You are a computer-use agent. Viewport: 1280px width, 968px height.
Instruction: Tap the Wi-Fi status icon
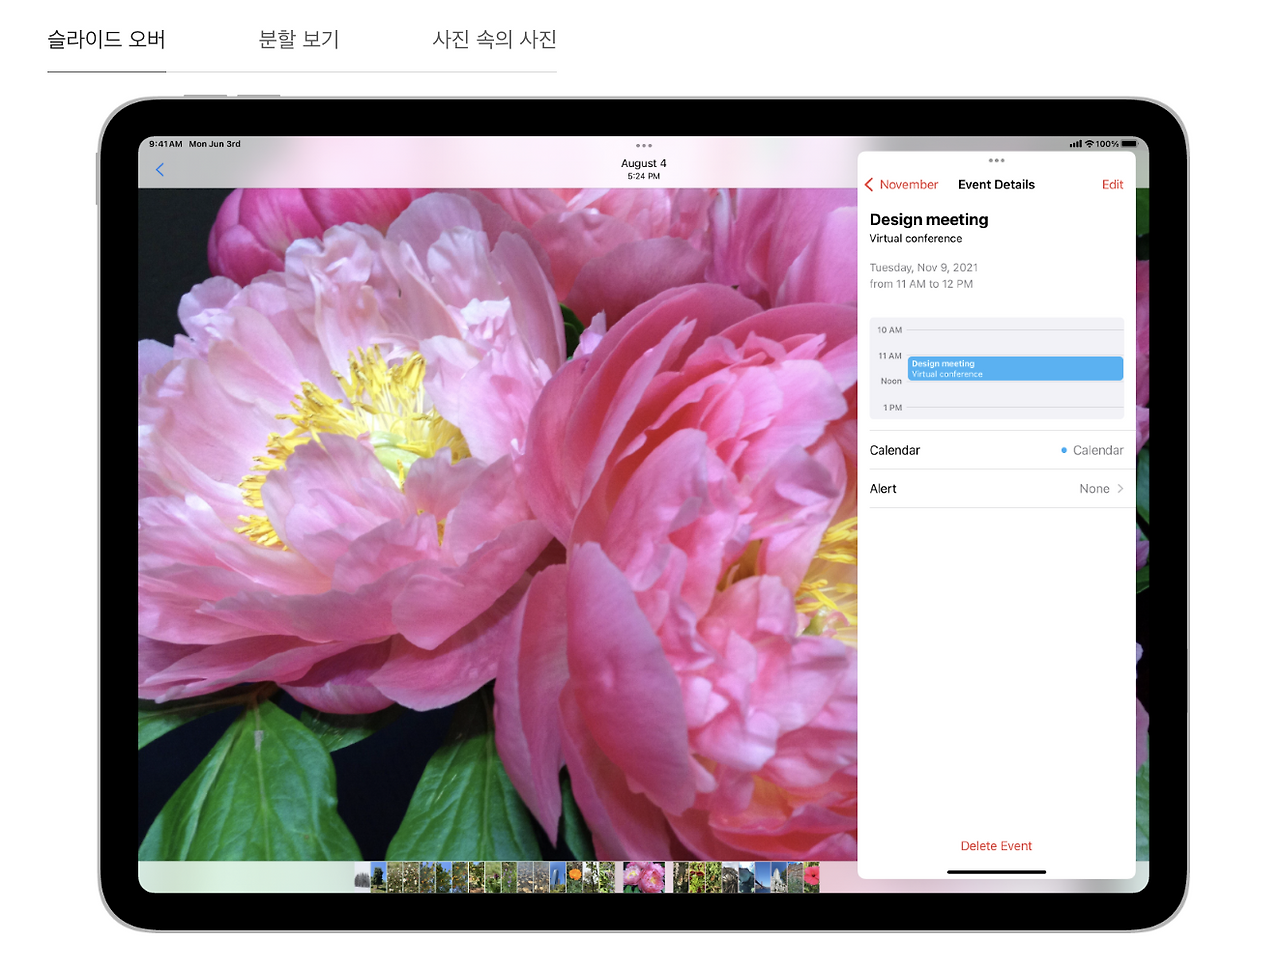coord(1089,144)
